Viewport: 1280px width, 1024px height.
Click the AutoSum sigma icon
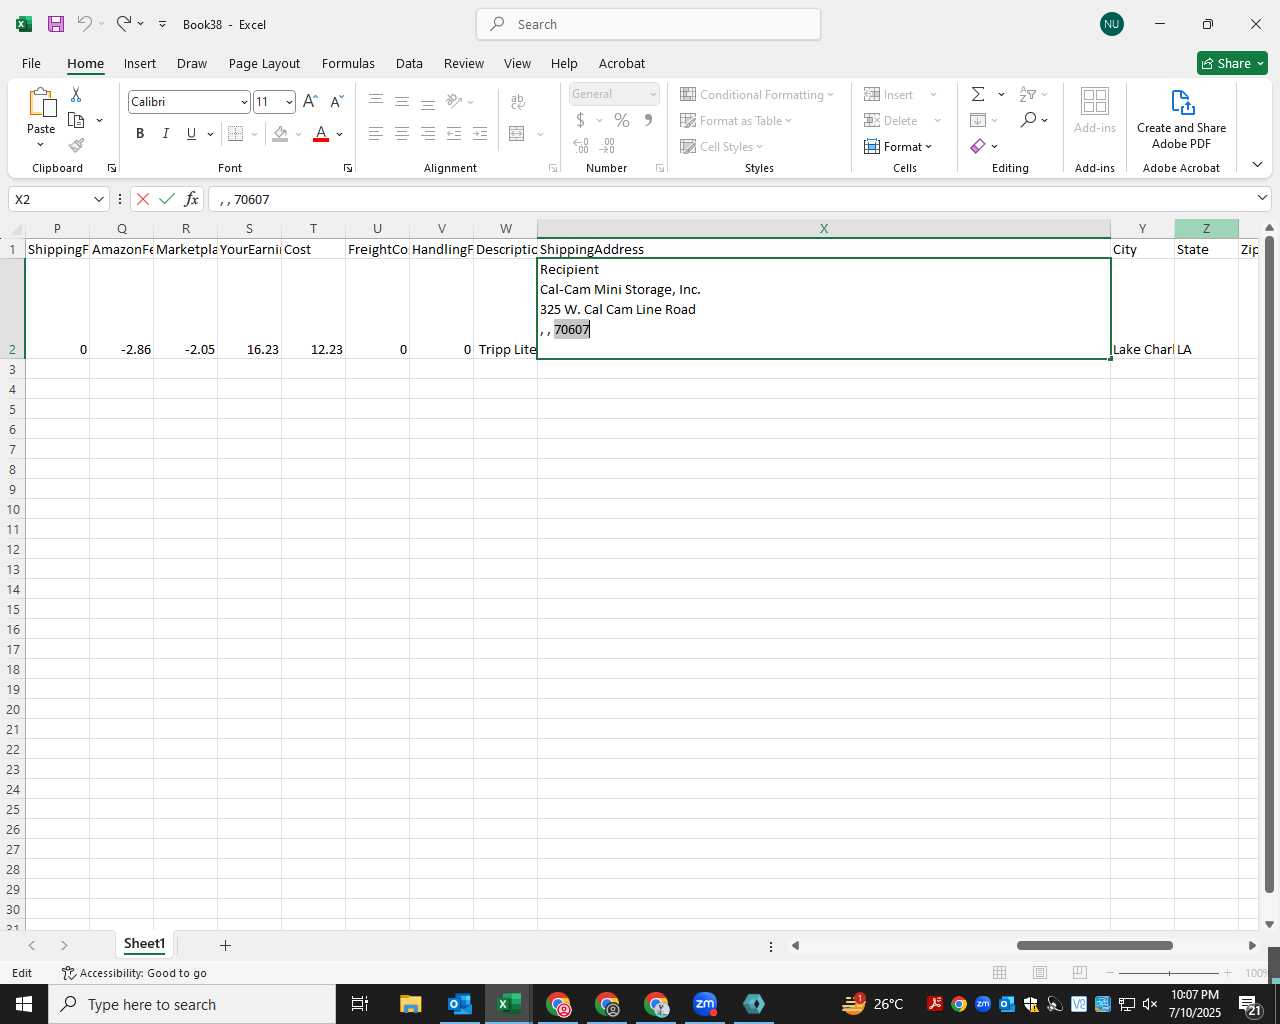click(978, 94)
